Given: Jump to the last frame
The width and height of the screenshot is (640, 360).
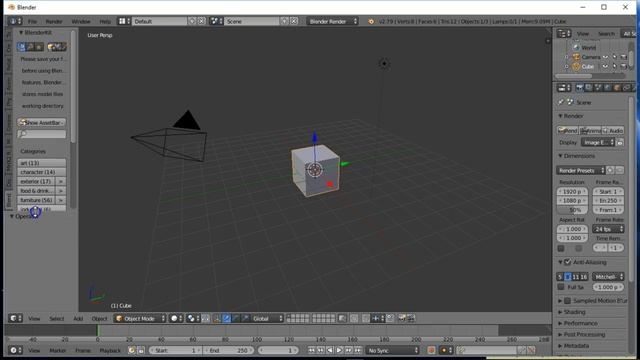Looking at the screenshot, I should [358, 350].
